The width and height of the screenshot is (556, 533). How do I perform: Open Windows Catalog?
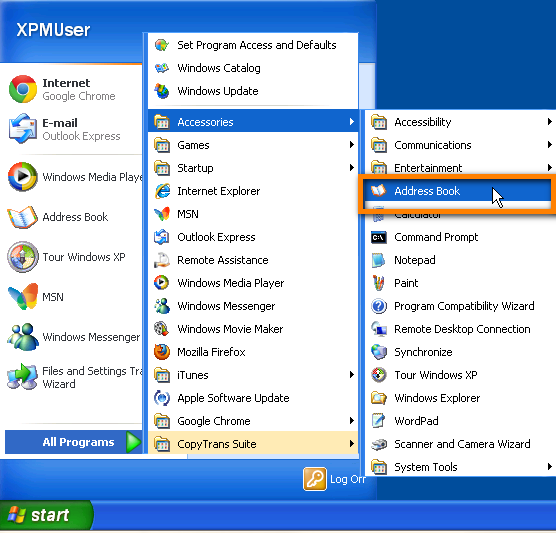pos(253,68)
